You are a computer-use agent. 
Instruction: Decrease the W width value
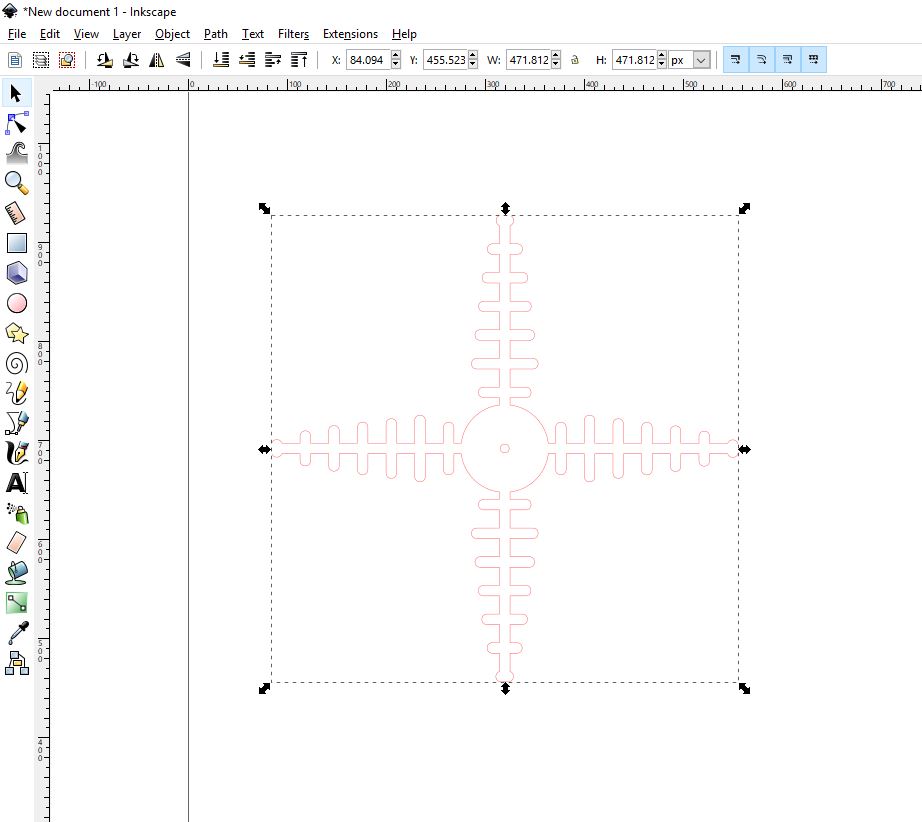556,64
